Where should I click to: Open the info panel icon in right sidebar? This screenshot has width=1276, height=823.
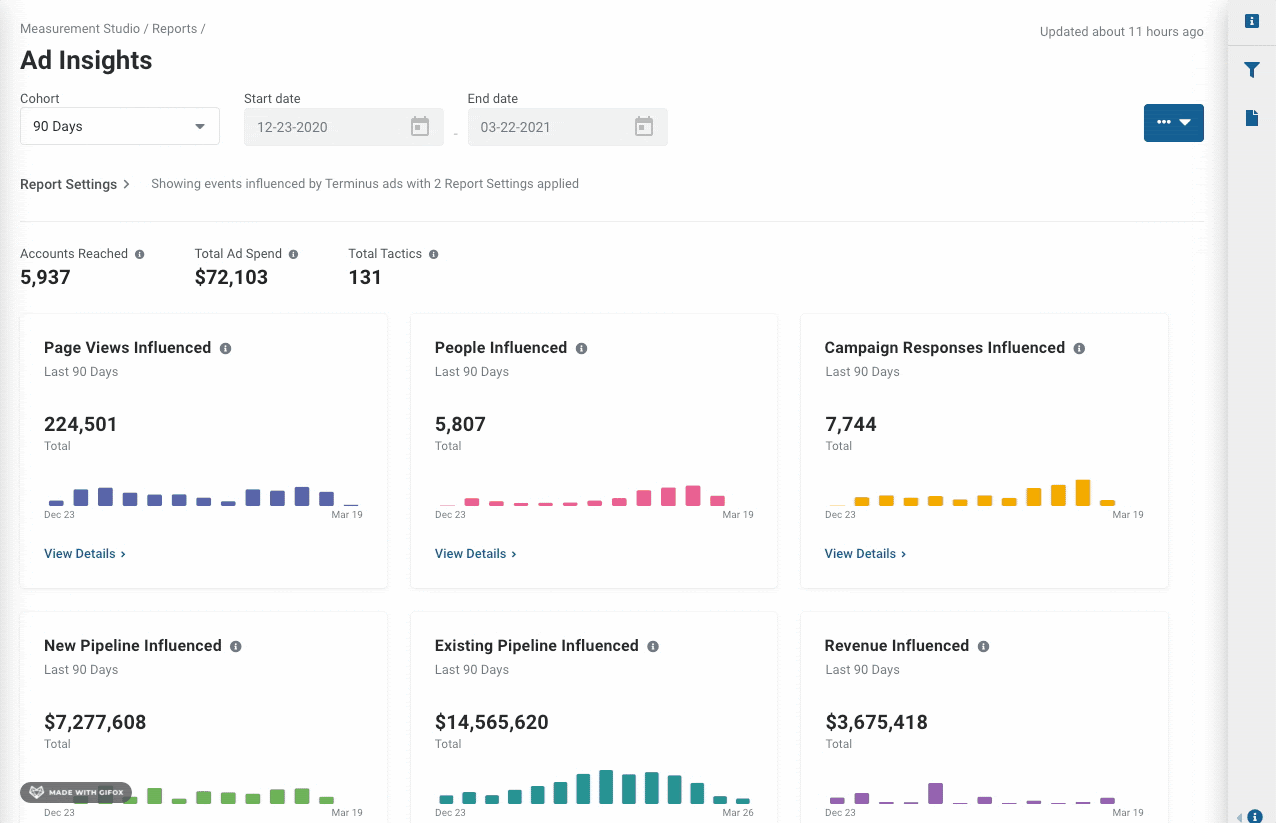click(1252, 21)
